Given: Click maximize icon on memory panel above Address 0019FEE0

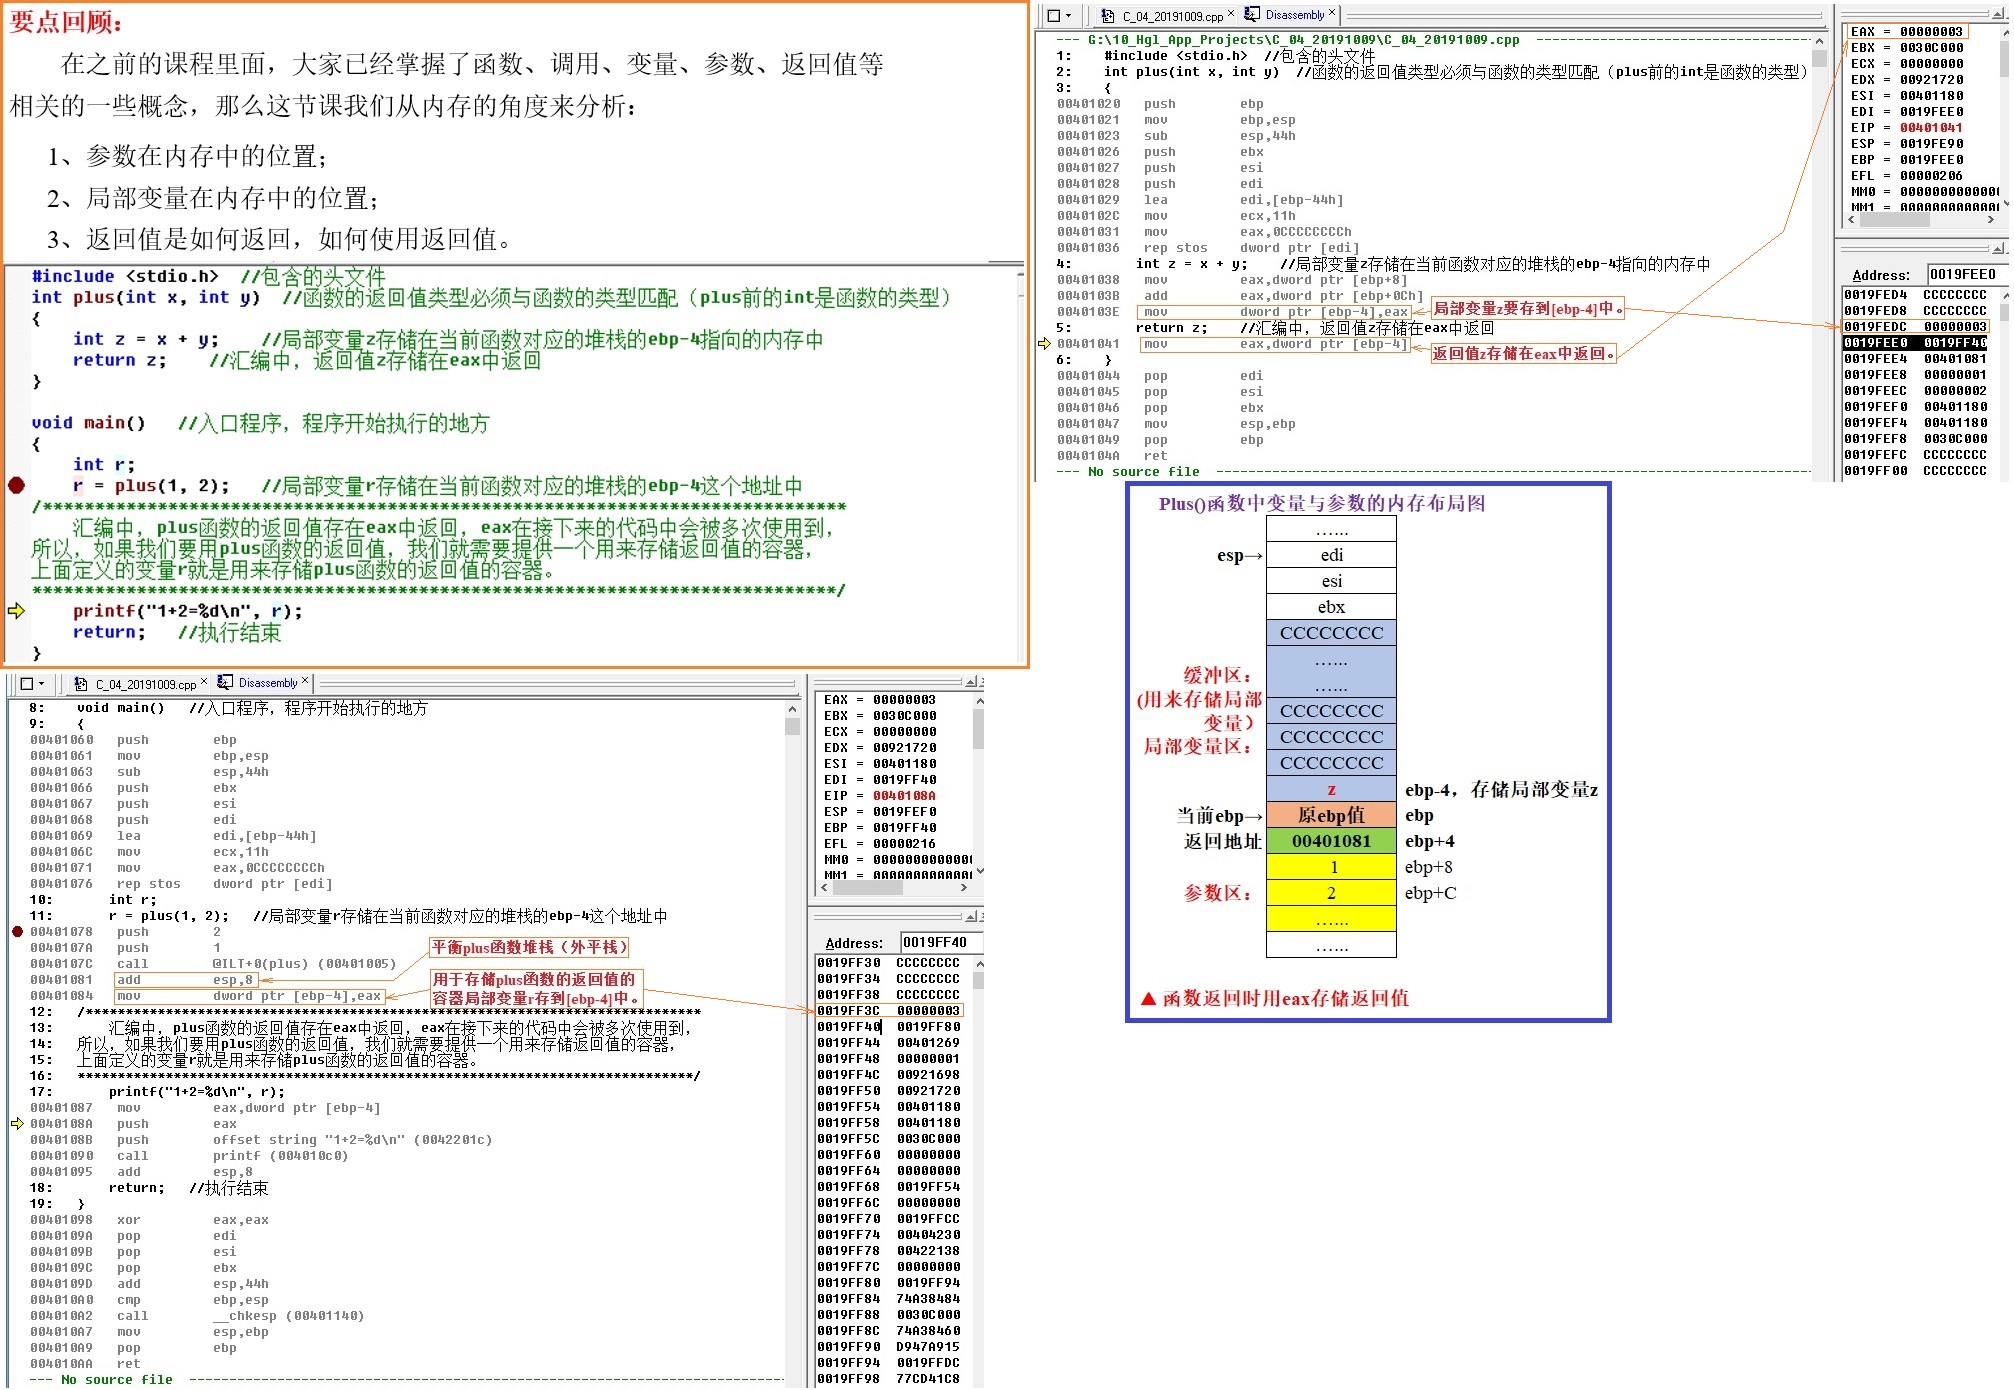Looking at the screenshot, I should [x=1997, y=248].
